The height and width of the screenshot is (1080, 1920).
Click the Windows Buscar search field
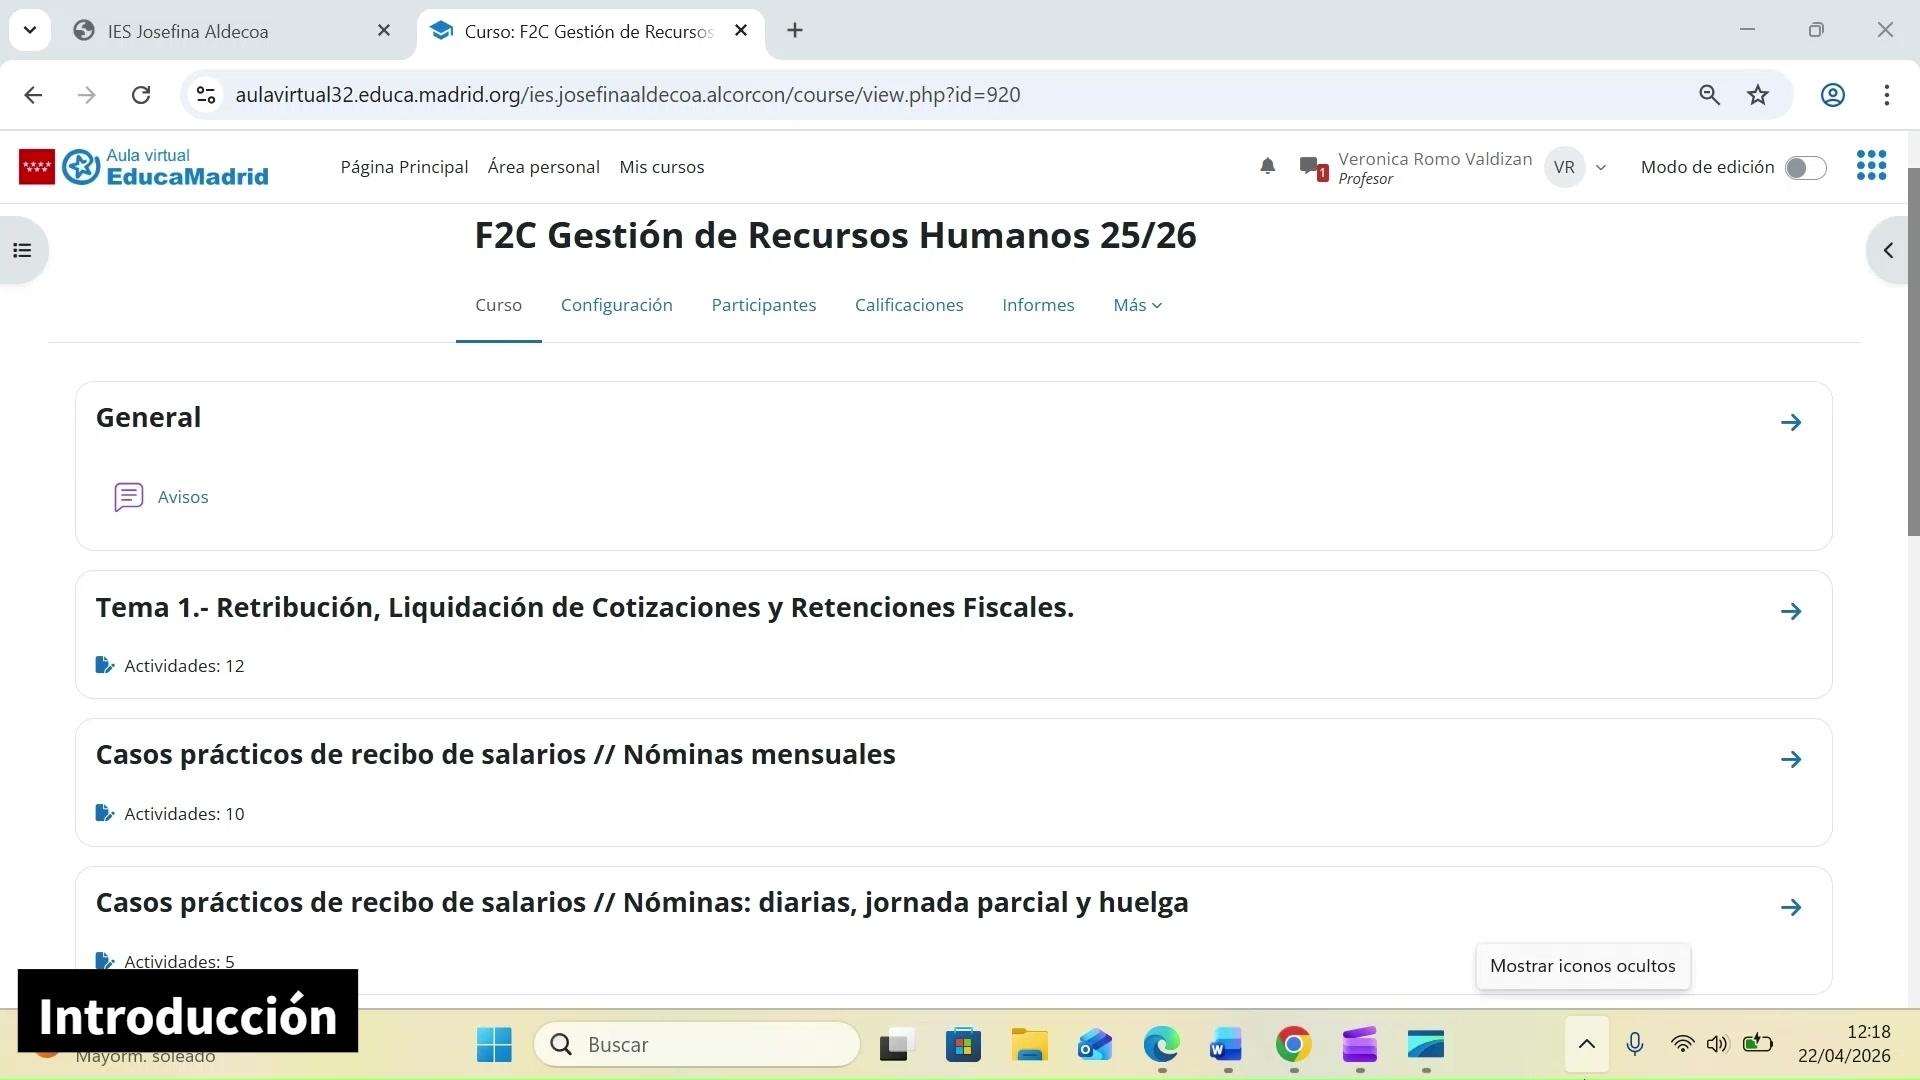697,1045
